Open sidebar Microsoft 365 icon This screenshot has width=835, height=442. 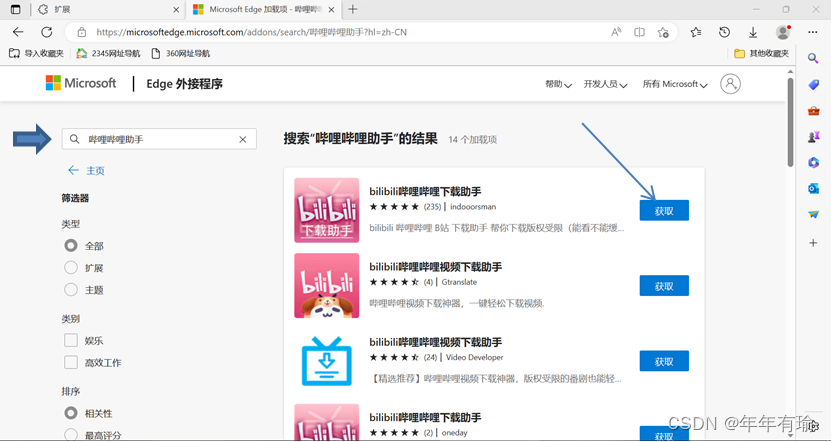pyautogui.click(x=813, y=162)
